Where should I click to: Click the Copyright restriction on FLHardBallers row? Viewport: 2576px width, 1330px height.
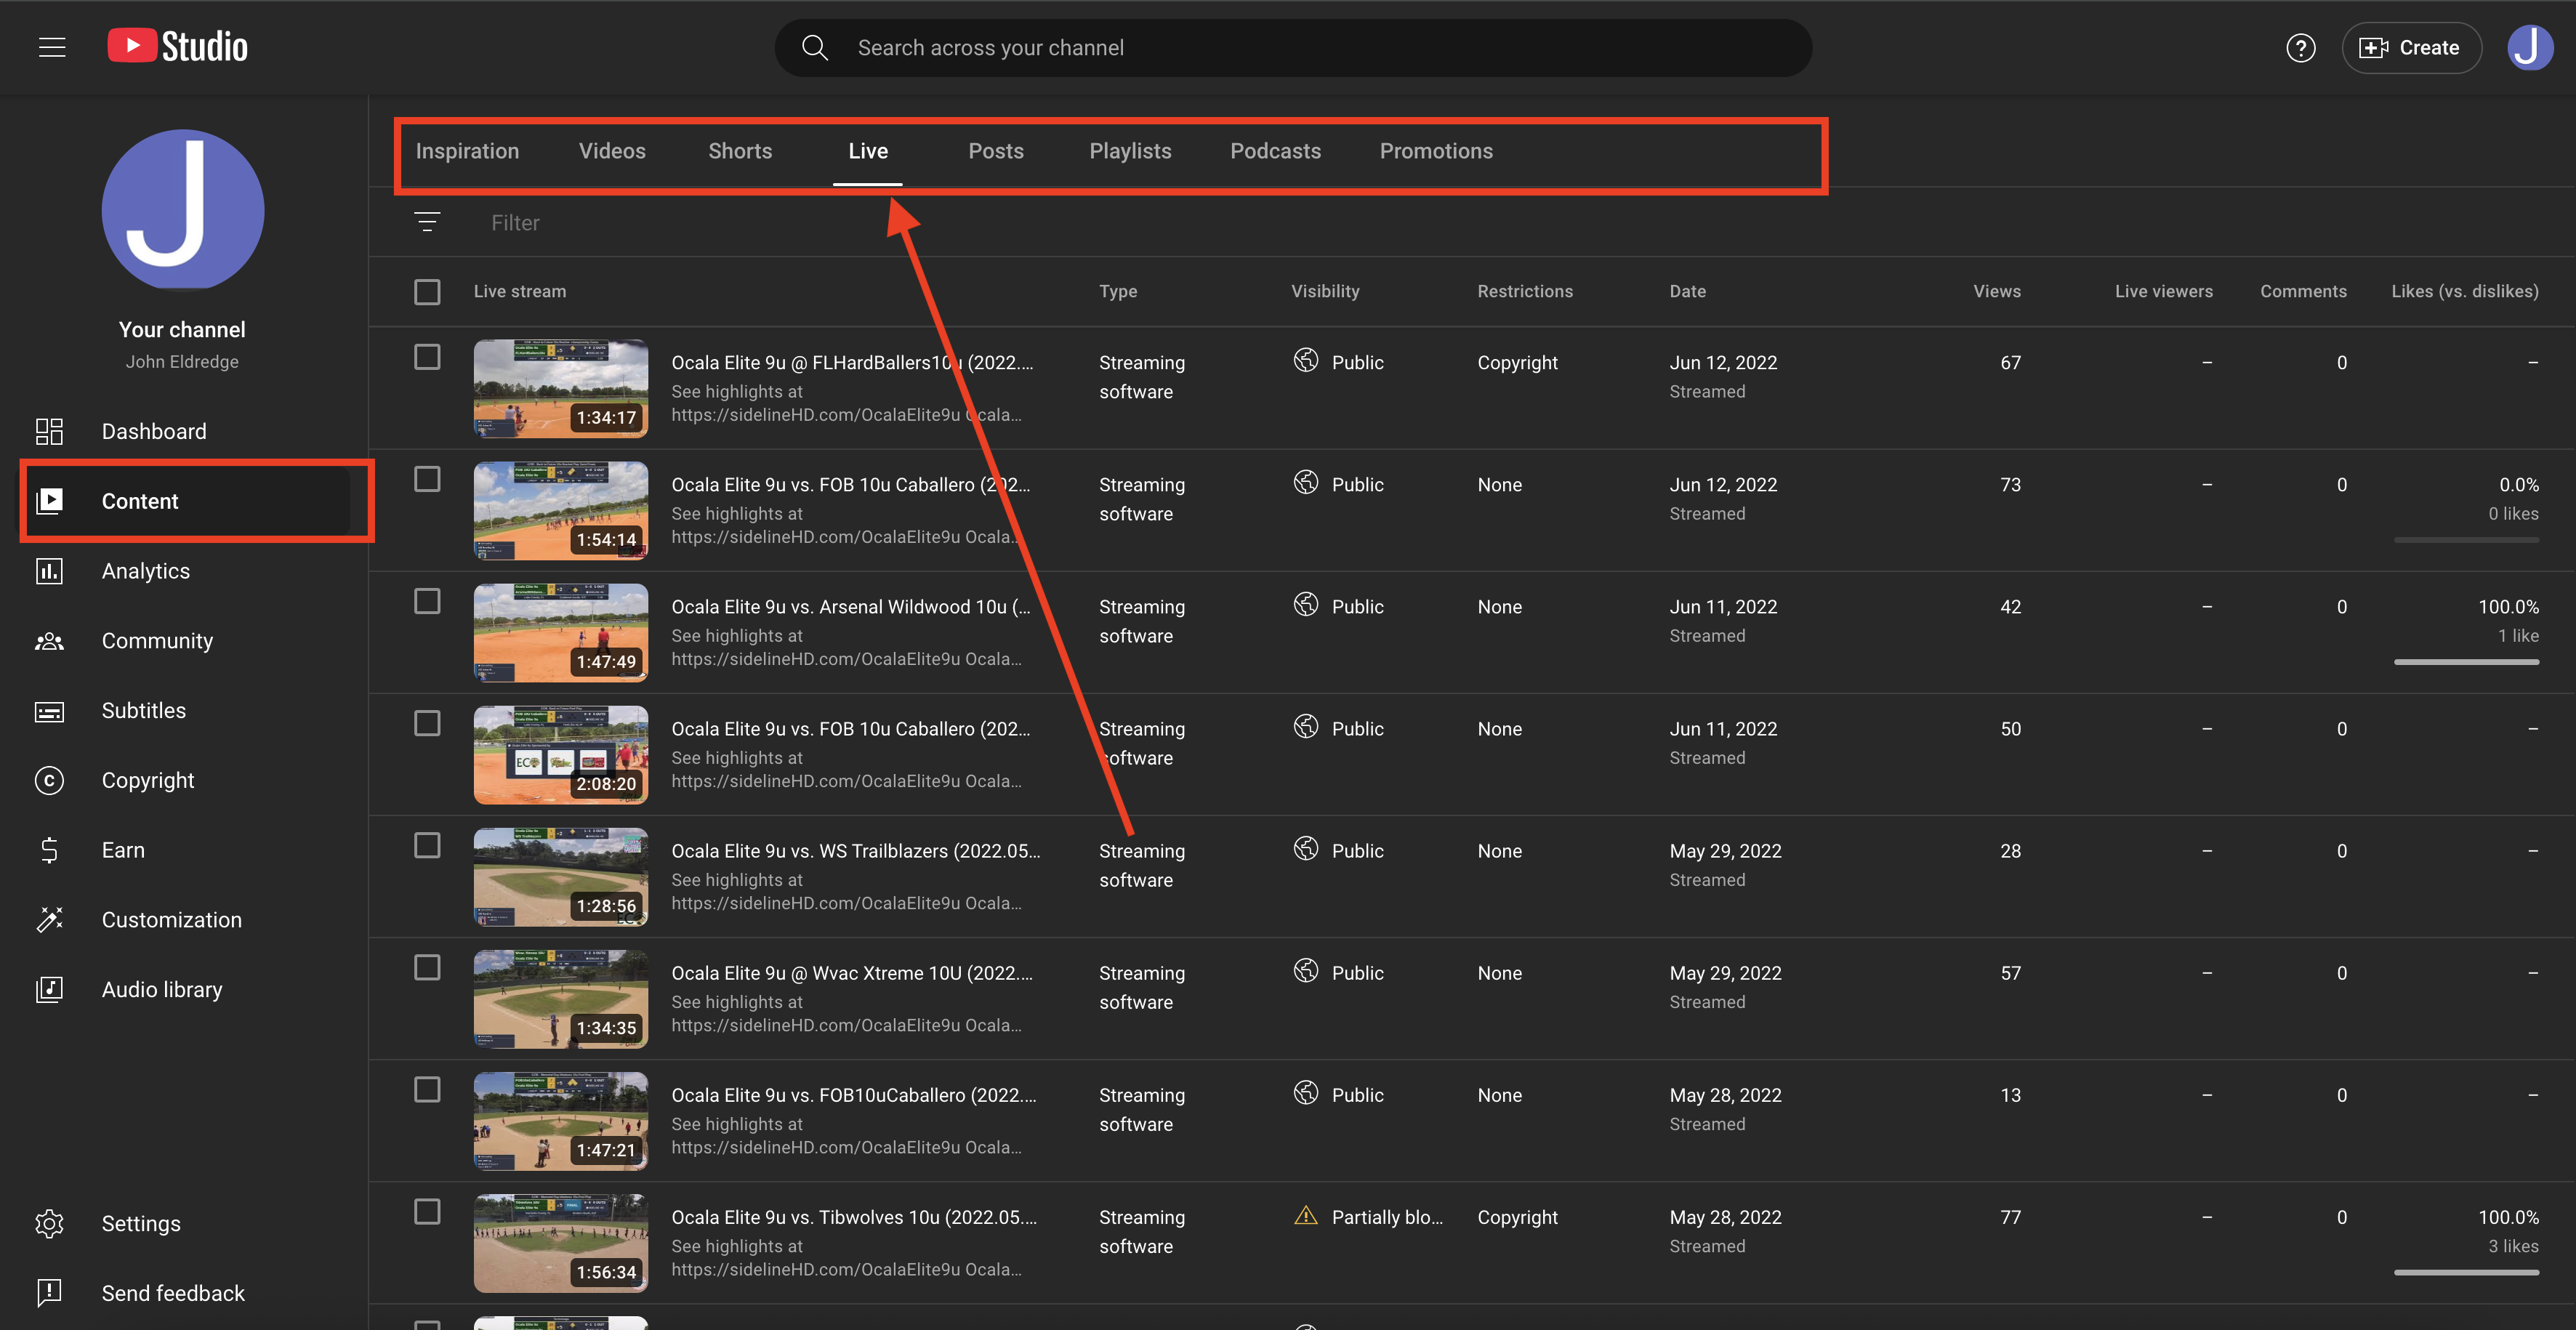1517,363
